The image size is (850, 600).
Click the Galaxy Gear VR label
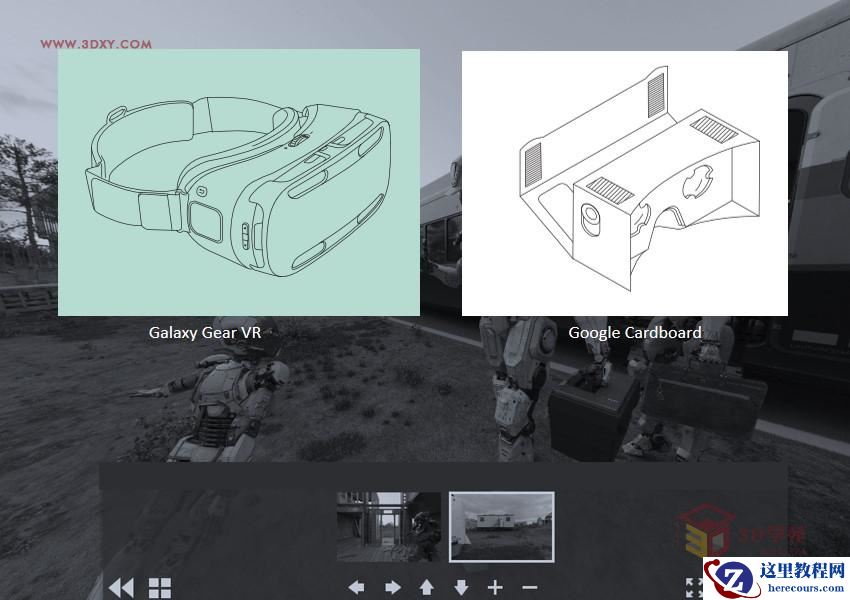tap(204, 332)
